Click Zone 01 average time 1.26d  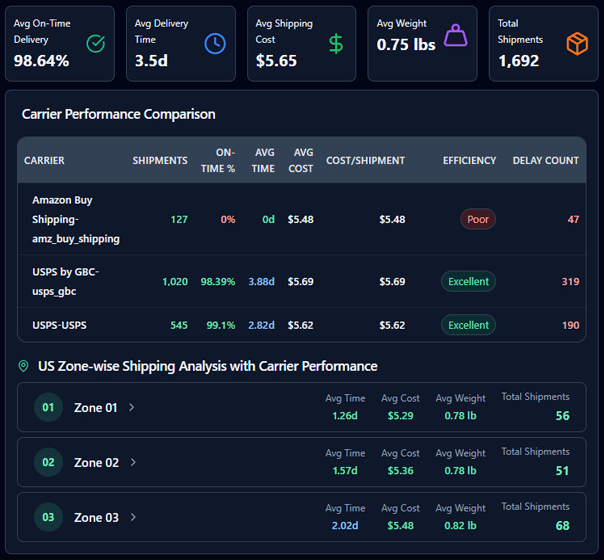click(x=345, y=416)
